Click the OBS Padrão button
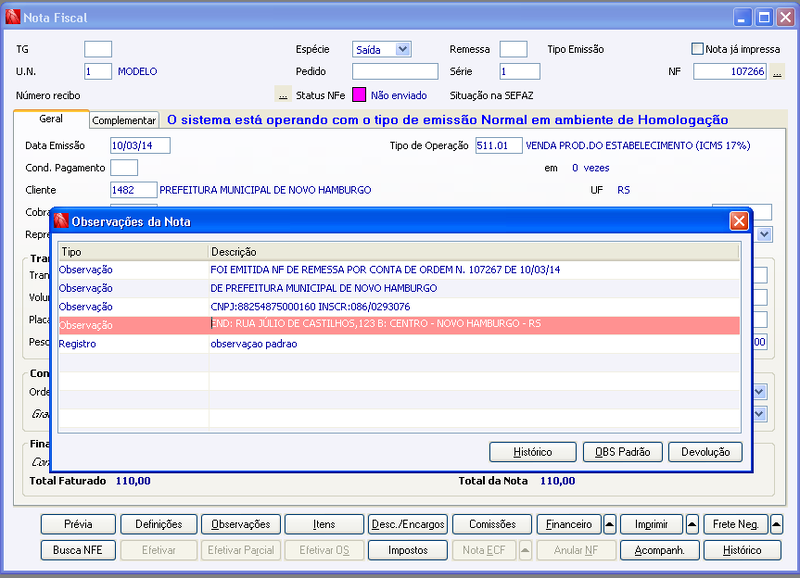This screenshot has width=800, height=578. (x=622, y=452)
